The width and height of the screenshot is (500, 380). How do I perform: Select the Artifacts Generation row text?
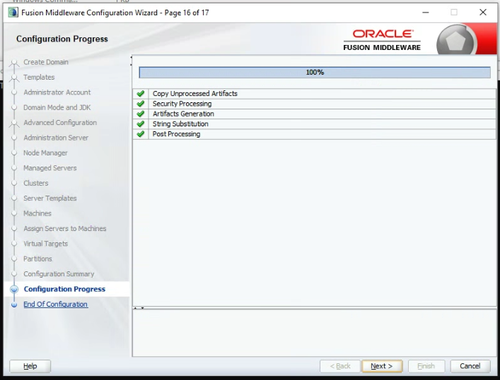[x=183, y=114]
